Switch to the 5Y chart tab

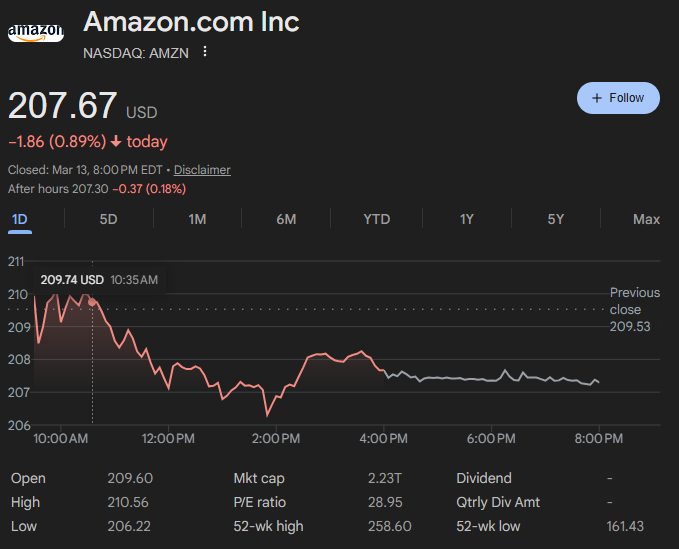556,219
